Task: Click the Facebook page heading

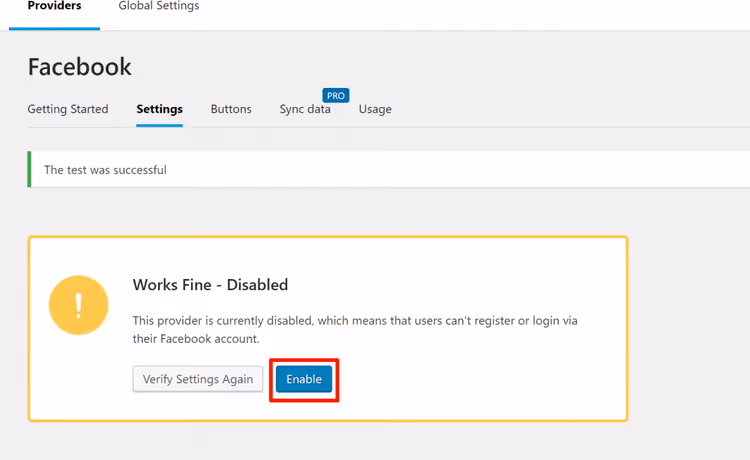Action: point(79,67)
